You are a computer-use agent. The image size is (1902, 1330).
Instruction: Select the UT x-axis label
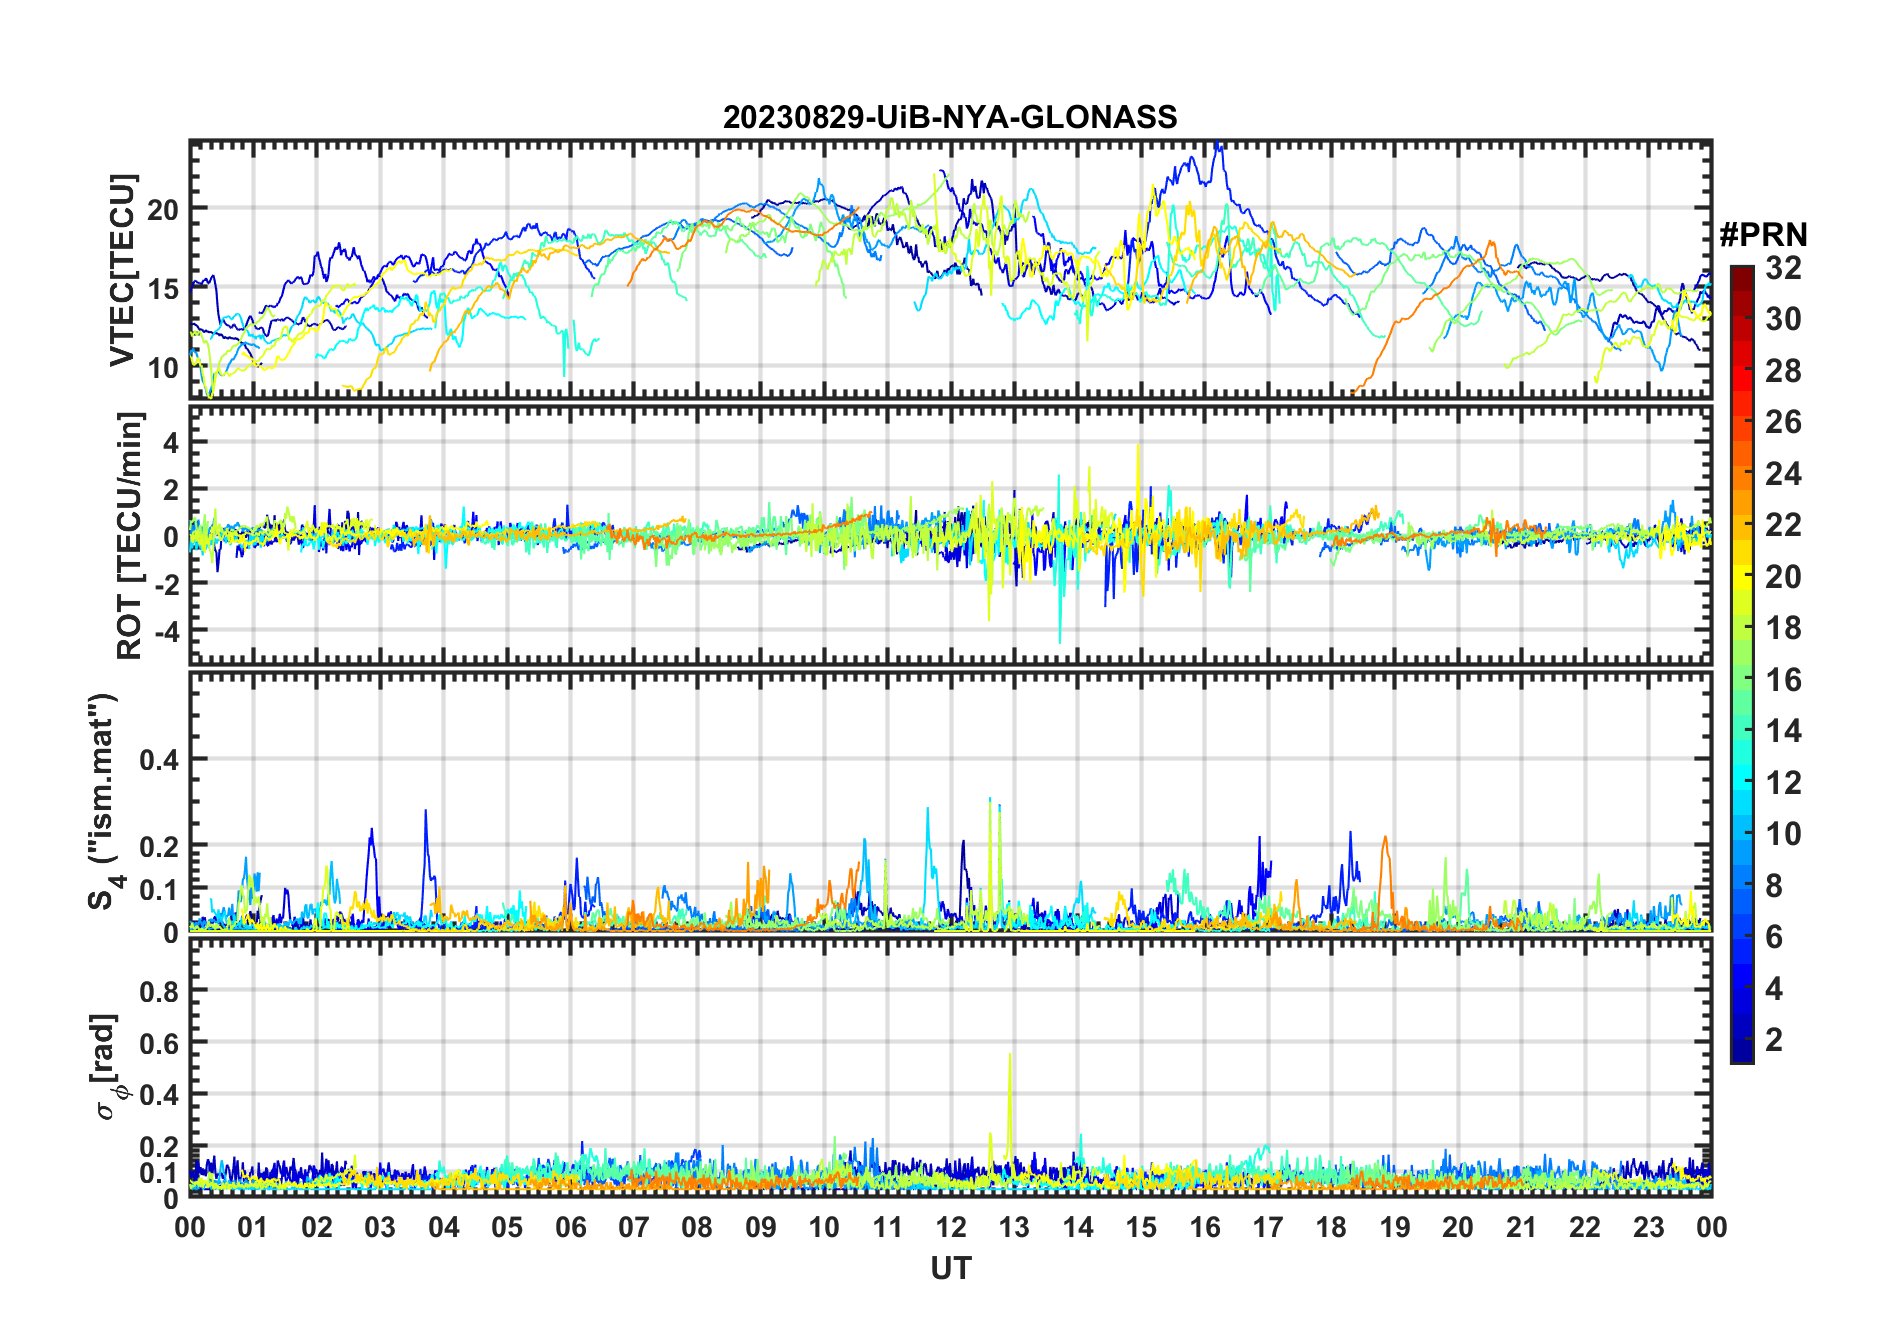pos(950,1269)
